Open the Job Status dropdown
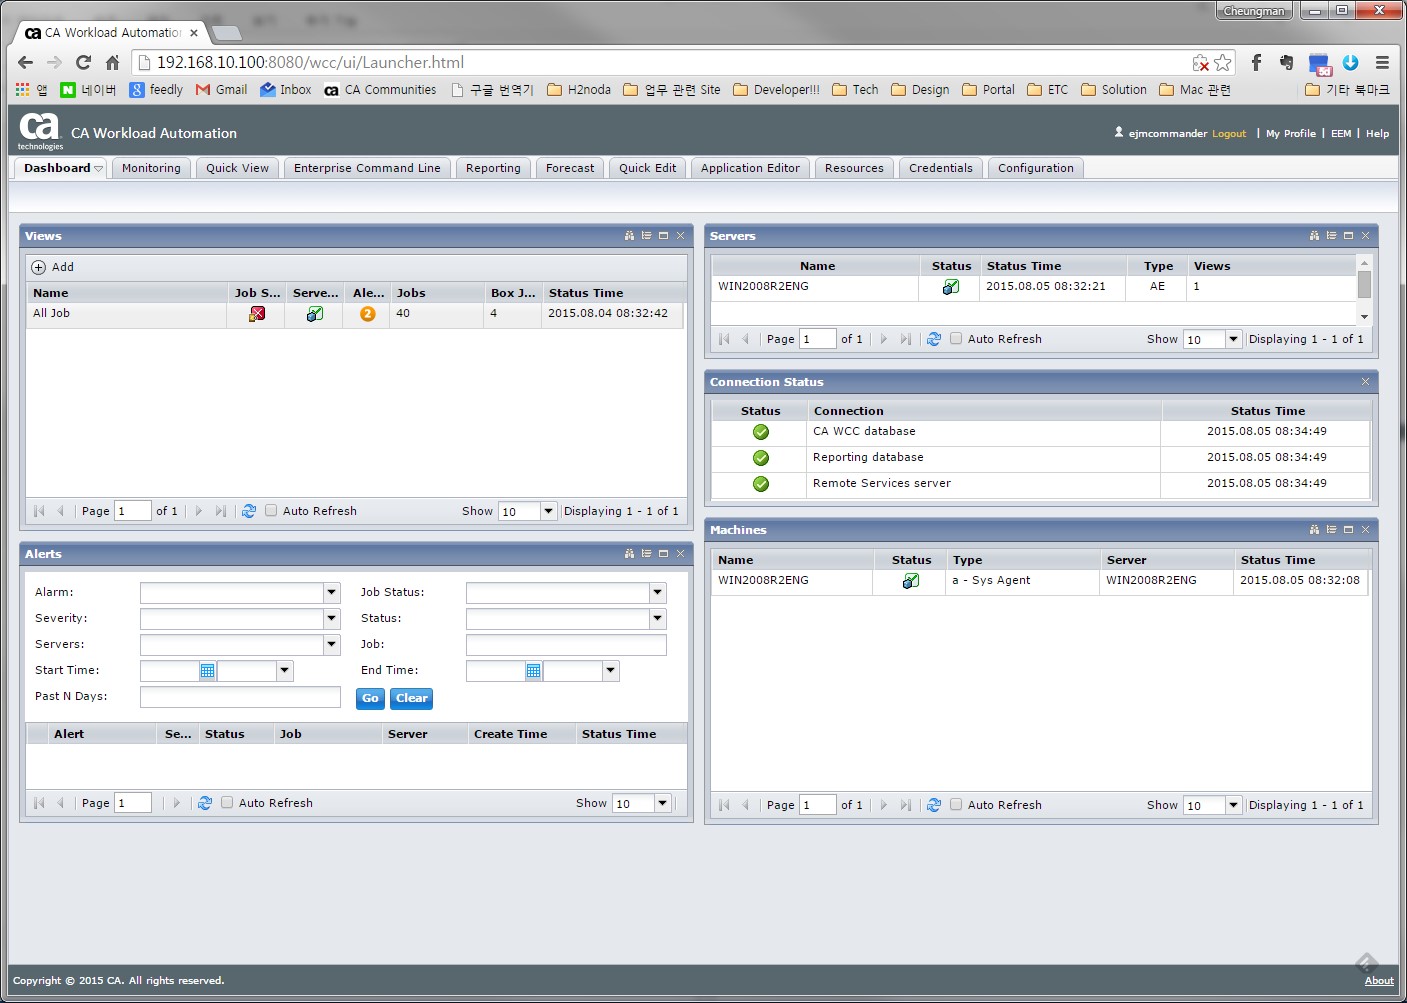The width and height of the screenshot is (1407, 1003). [x=658, y=593]
